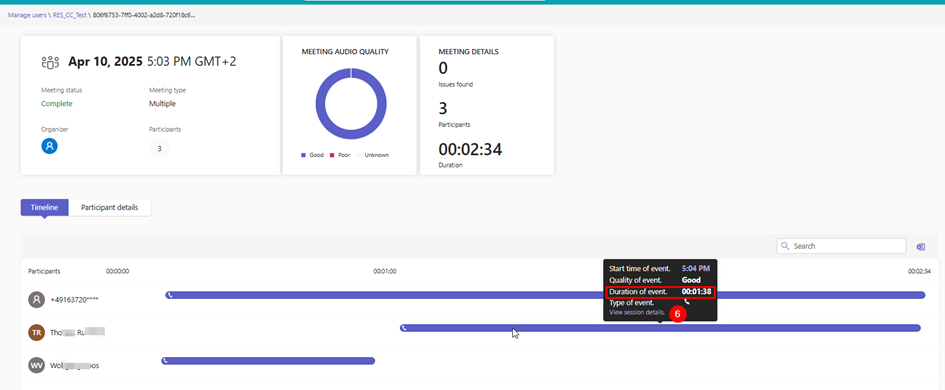
Task: Open the RES_CC_Test breadcrumb link
Action: coord(69,14)
